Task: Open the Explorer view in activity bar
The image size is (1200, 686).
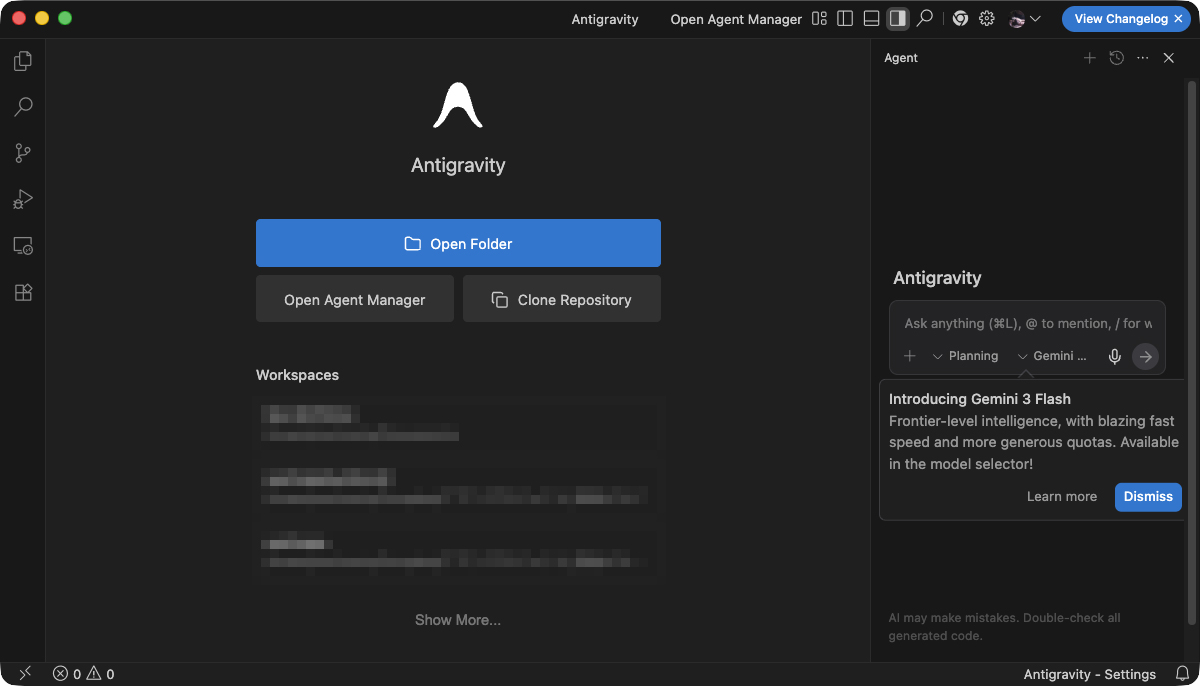Action: tap(22, 61)
